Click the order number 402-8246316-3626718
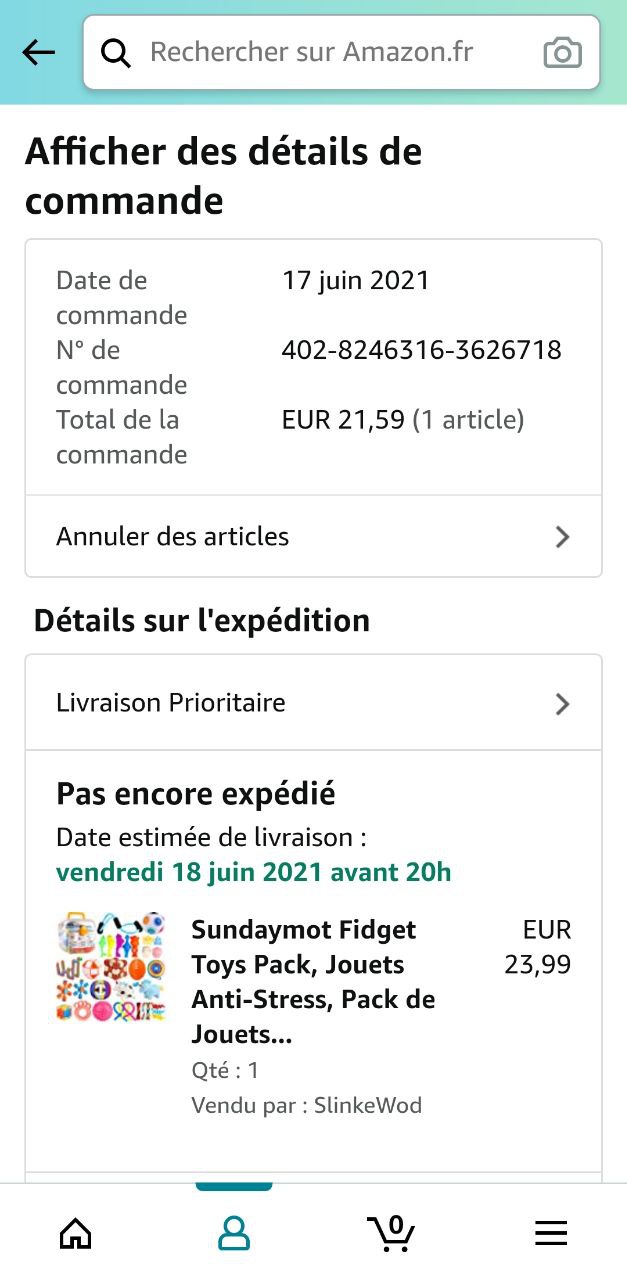 point(421,350)
